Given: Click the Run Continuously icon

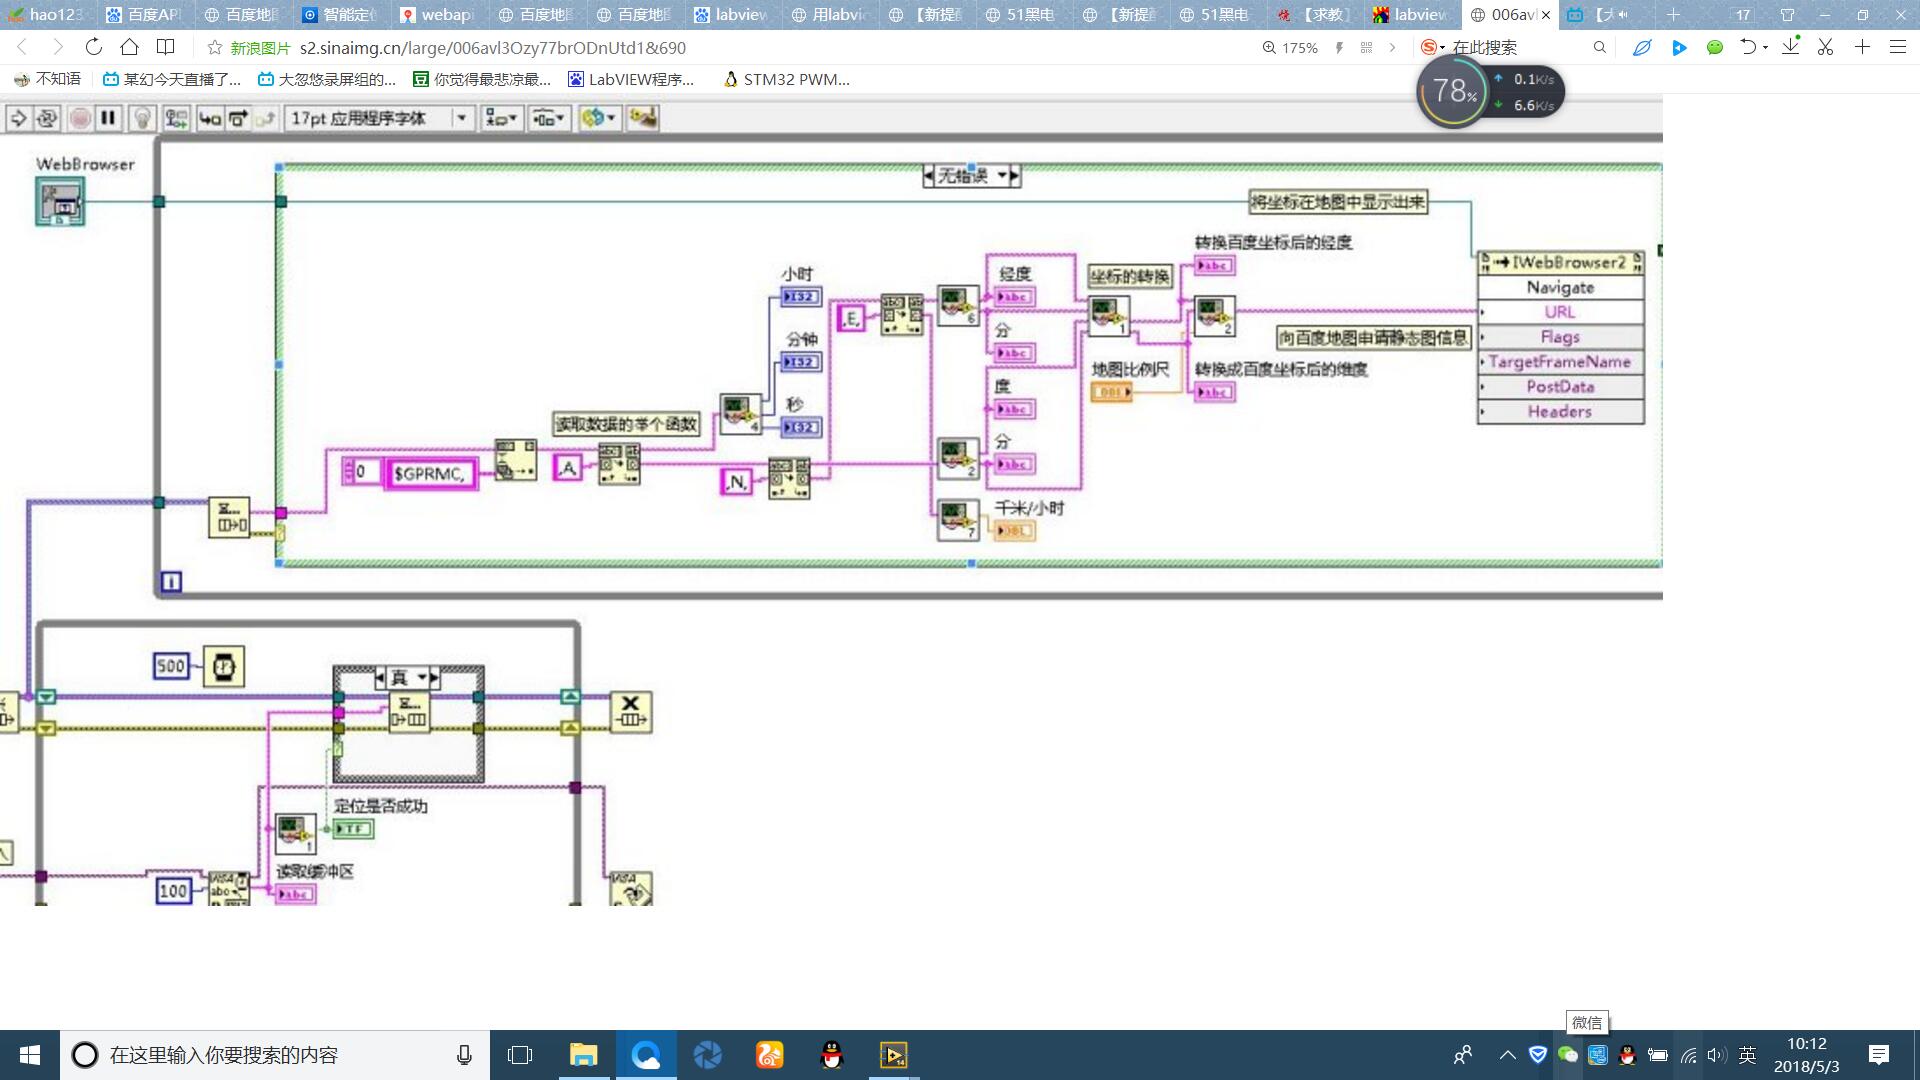Looking at the screenshot, I should 47,118.
